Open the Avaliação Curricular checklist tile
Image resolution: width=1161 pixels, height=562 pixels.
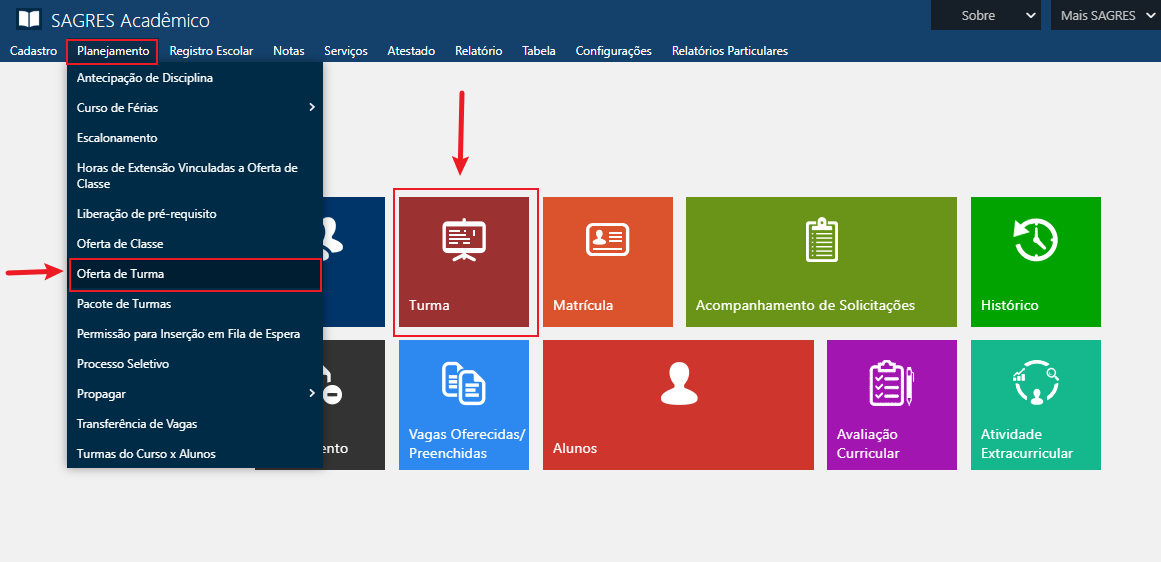pos(891,404)
